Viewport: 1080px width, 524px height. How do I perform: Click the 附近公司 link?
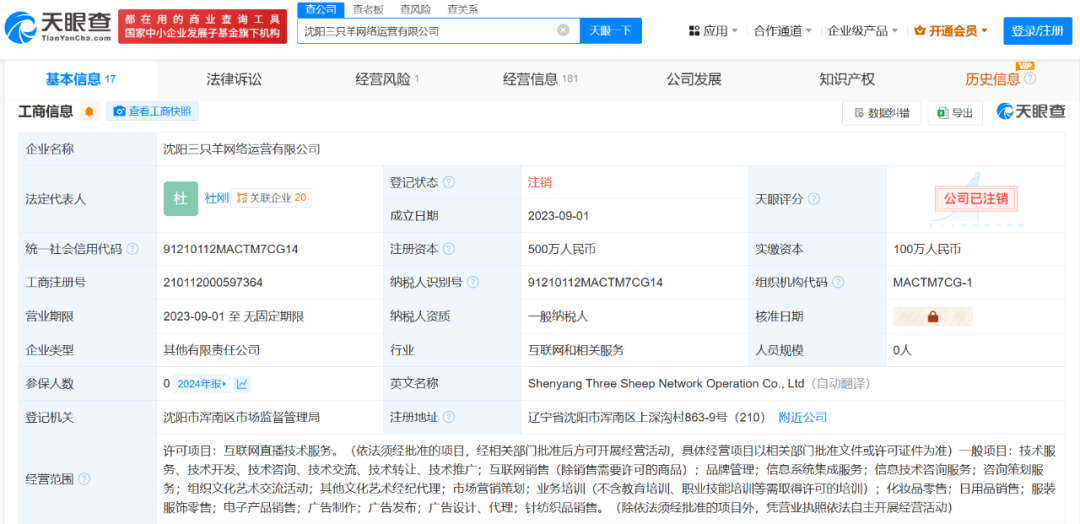pos(802,417)
